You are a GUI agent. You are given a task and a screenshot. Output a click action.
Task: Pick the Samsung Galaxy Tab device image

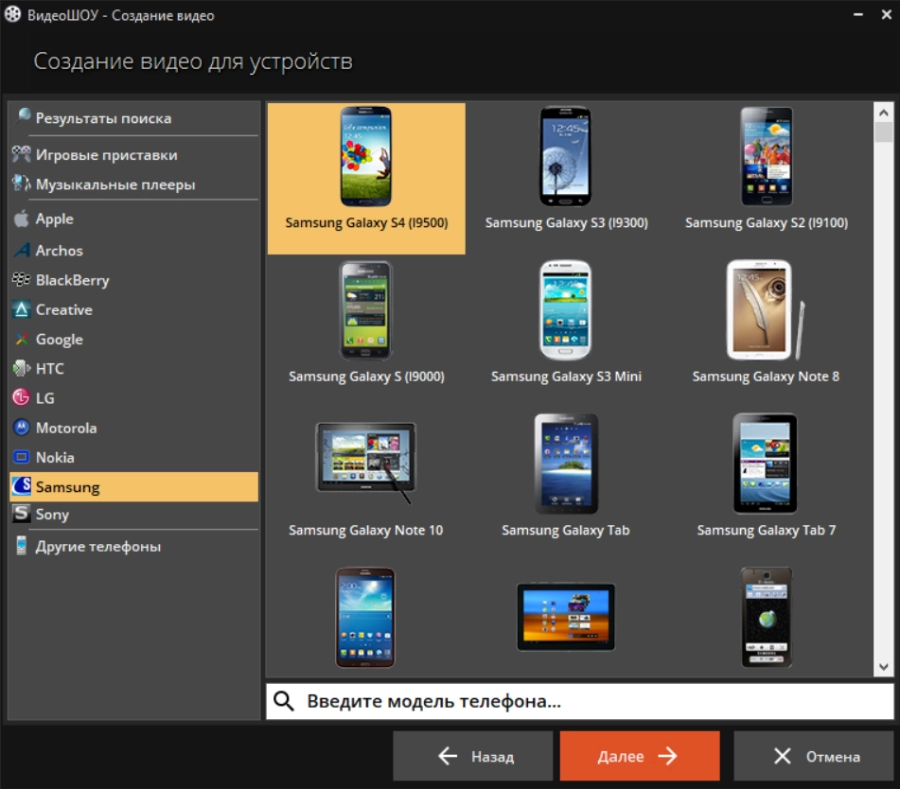(566, 464)
